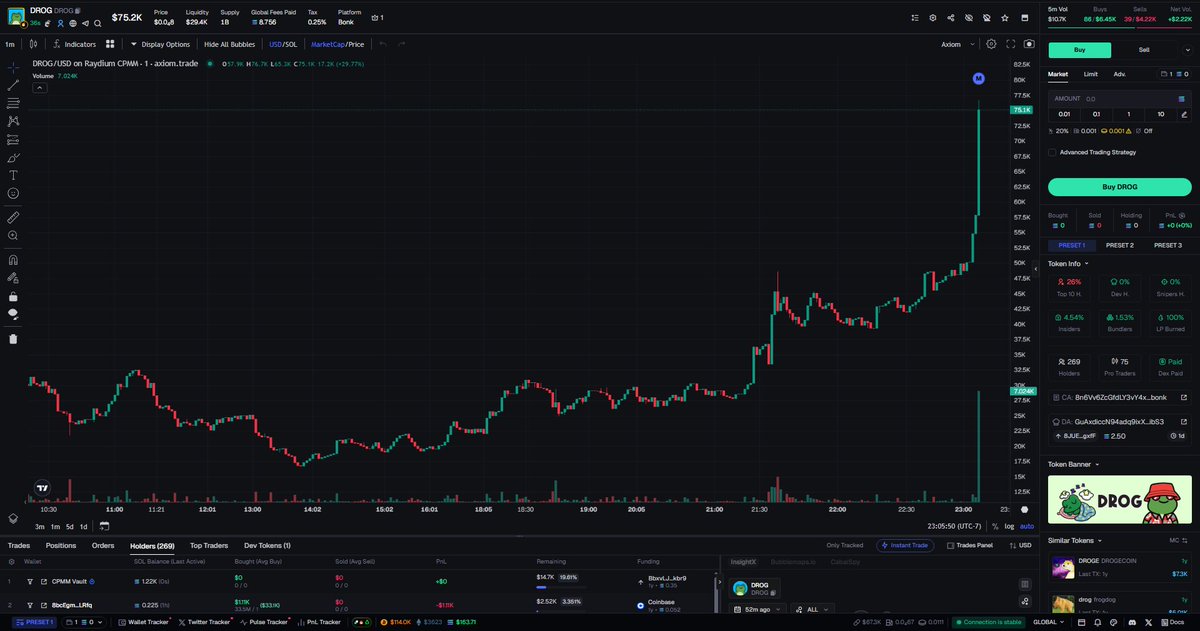Open the measure ruler tool

point(11,216)
